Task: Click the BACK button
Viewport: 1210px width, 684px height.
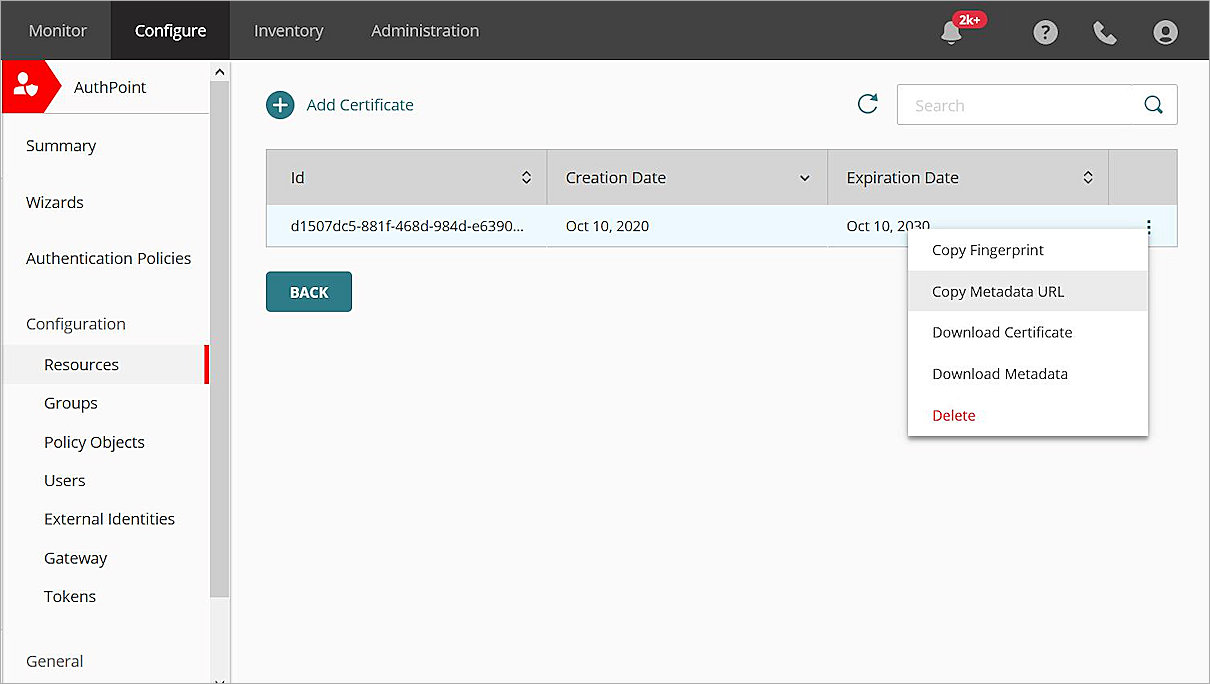Action: coord(308,291)
